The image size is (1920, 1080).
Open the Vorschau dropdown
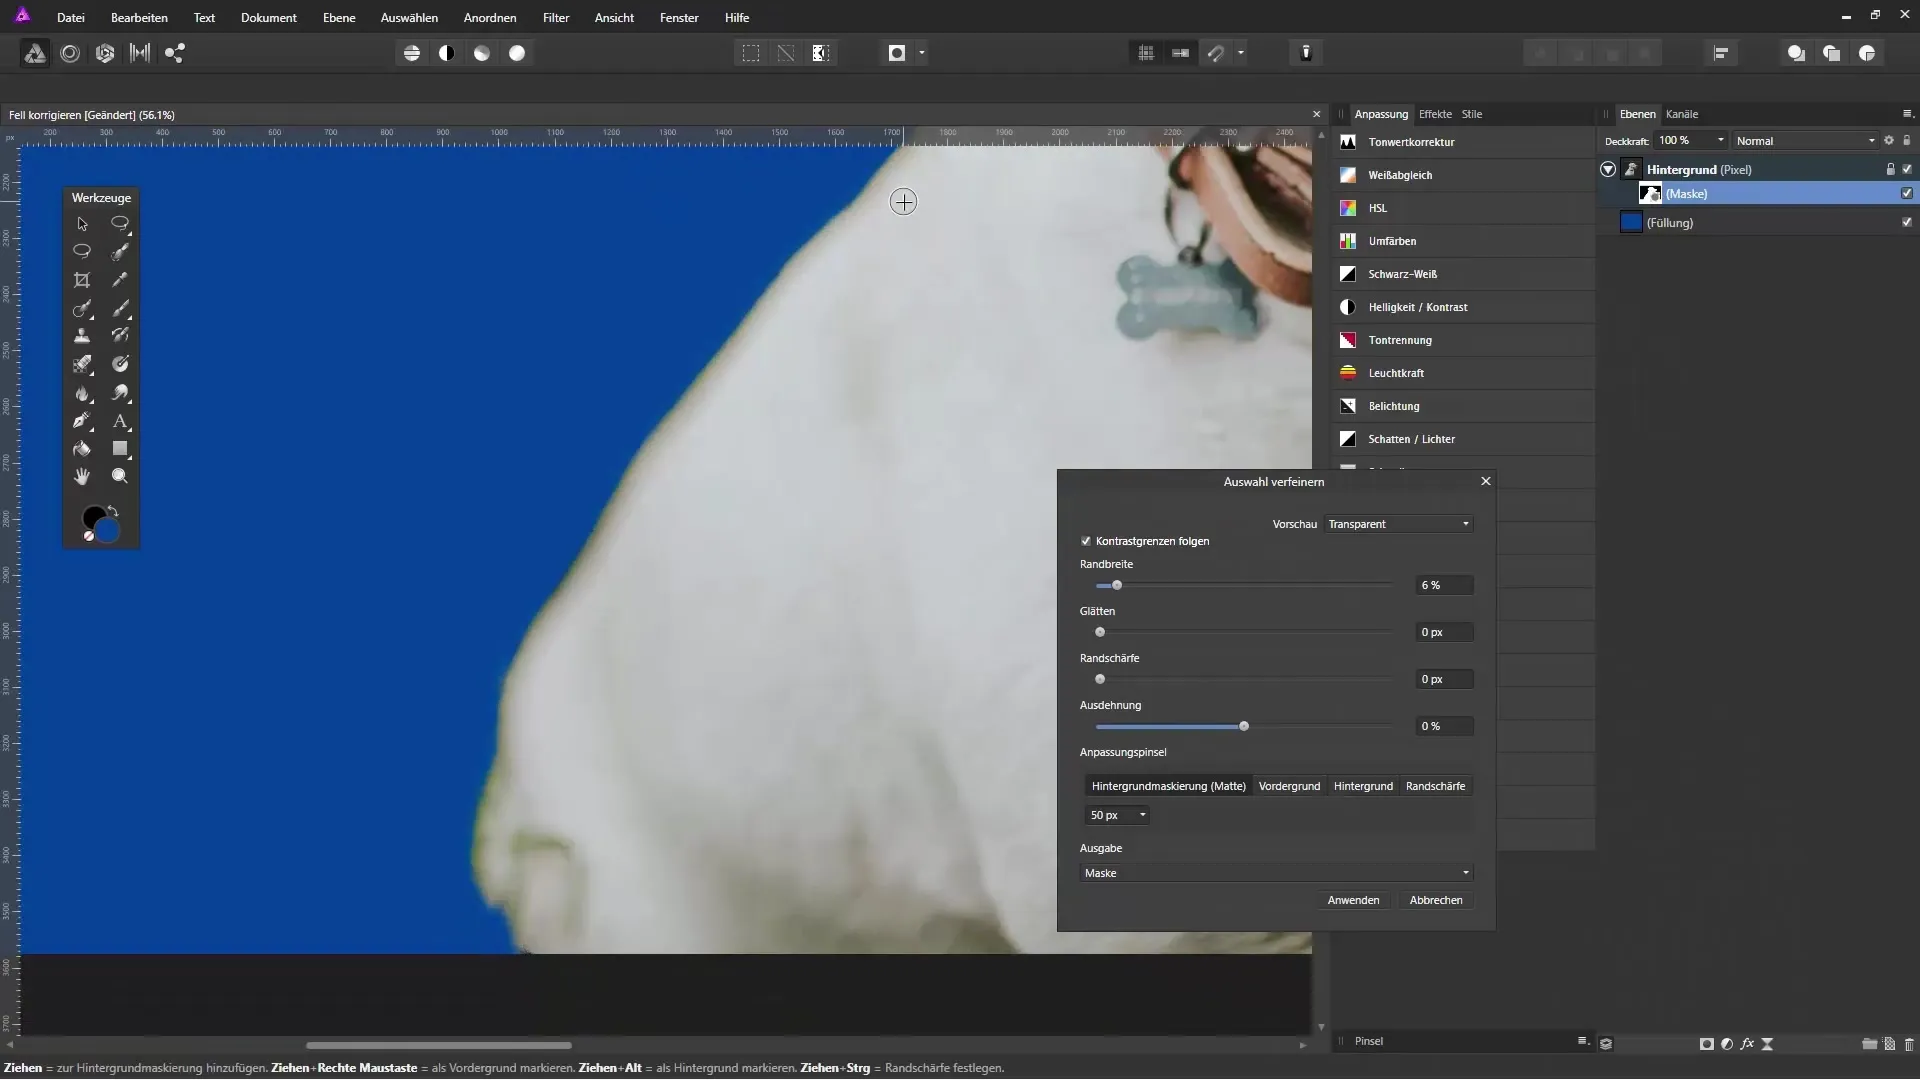[x=1398, y=524]
